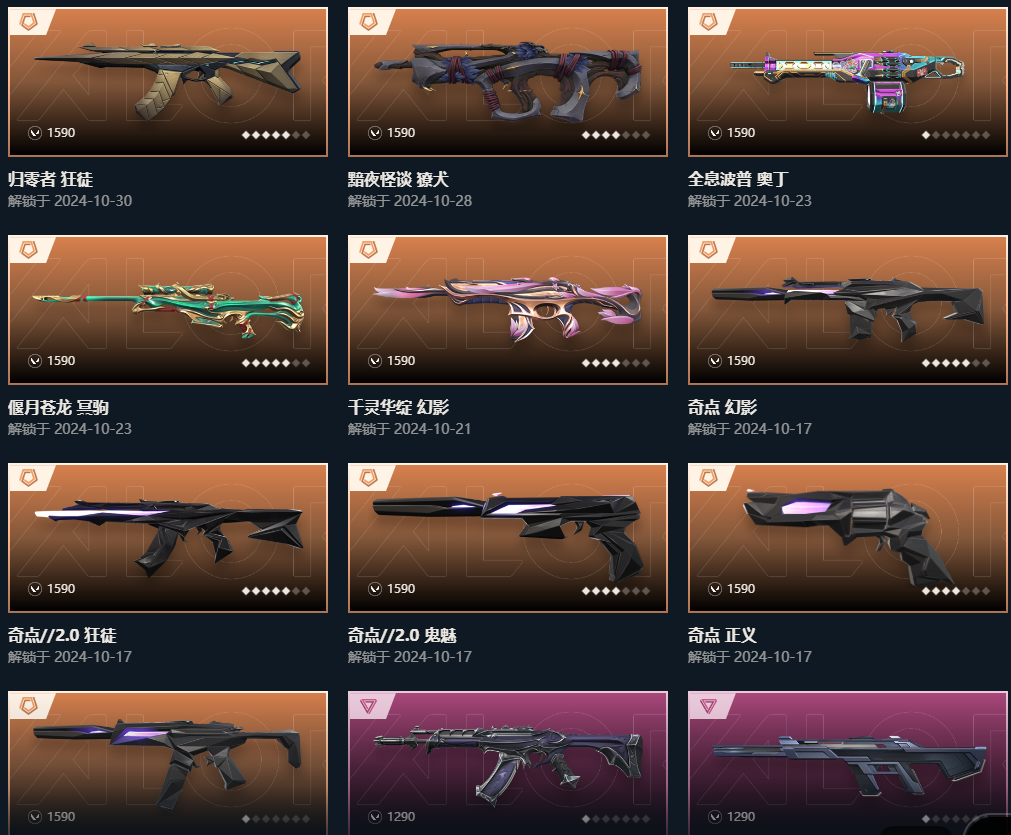
Task: Click the 1590 price on 奇点 幻影 card
Action: tap(741, 361)
